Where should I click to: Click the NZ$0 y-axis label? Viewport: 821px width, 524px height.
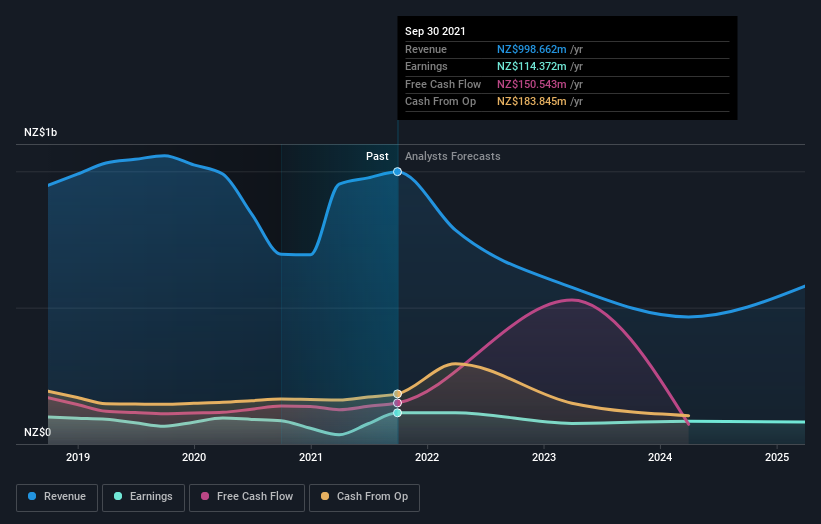click(x=38, y=432)
